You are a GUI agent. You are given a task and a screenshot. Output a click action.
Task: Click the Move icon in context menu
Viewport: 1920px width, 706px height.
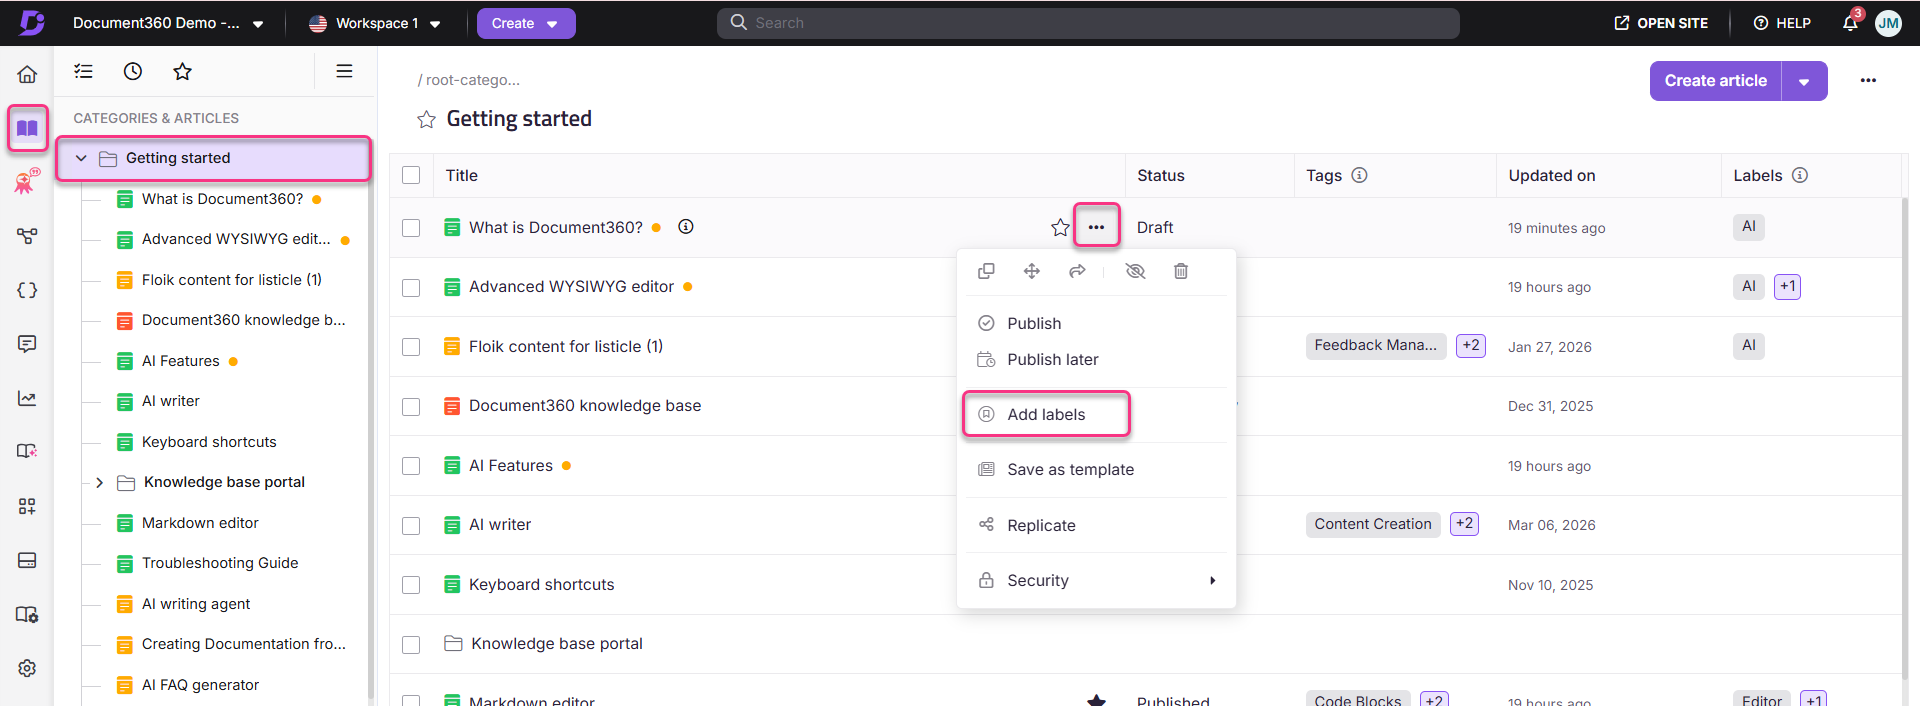1032,271
